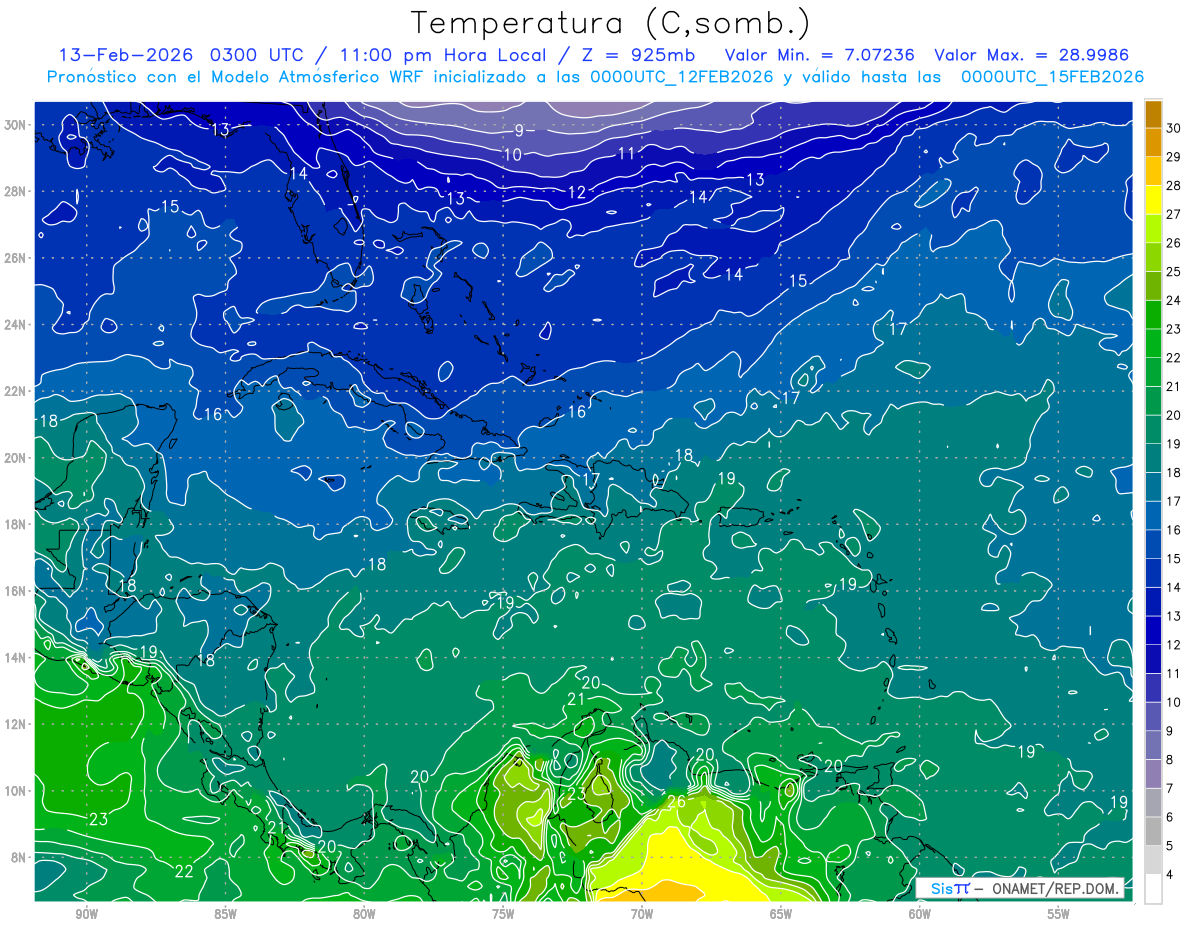The width and height of the screenshot is (1200, 927).
Task: Click the "26N" latitude axis label
Action: click(x=15, y=258)
